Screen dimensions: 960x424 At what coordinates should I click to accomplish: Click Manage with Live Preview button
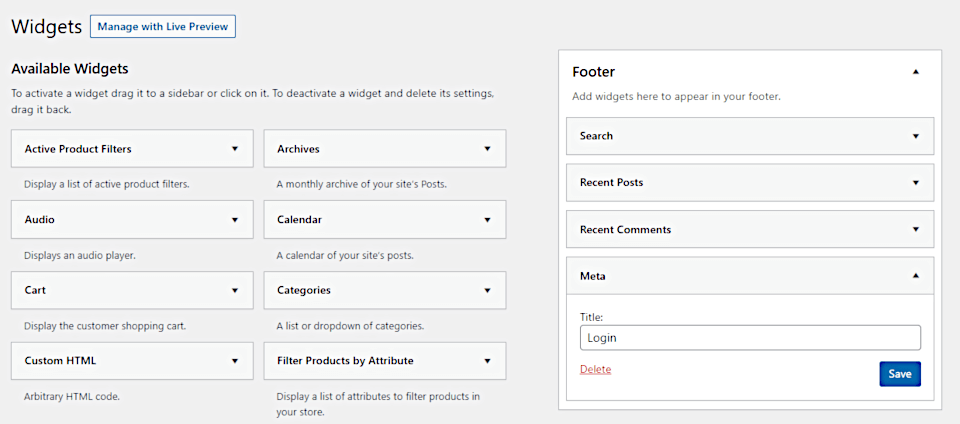tap(162, 27)
